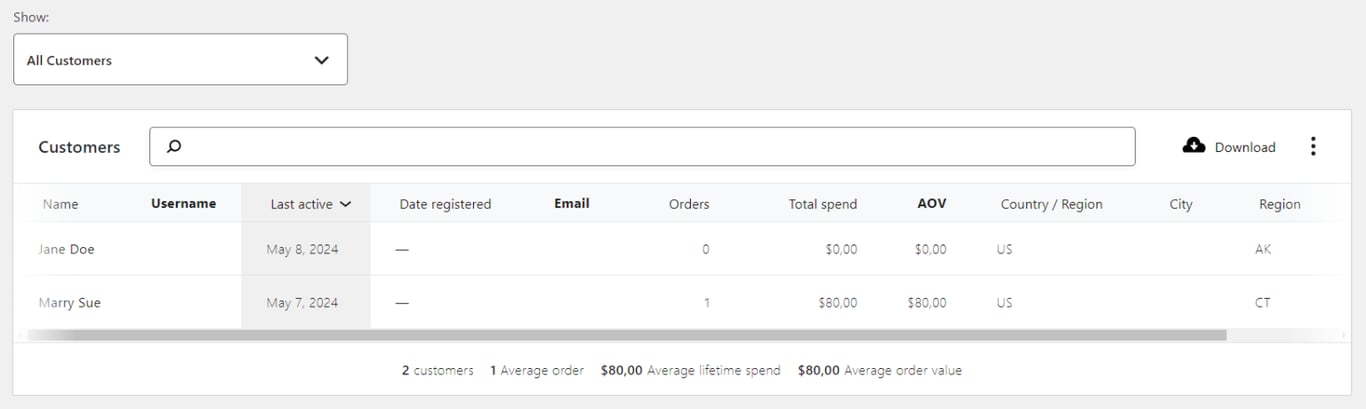
Task: Sort customers by Orders column
Action: pos(689,204)
